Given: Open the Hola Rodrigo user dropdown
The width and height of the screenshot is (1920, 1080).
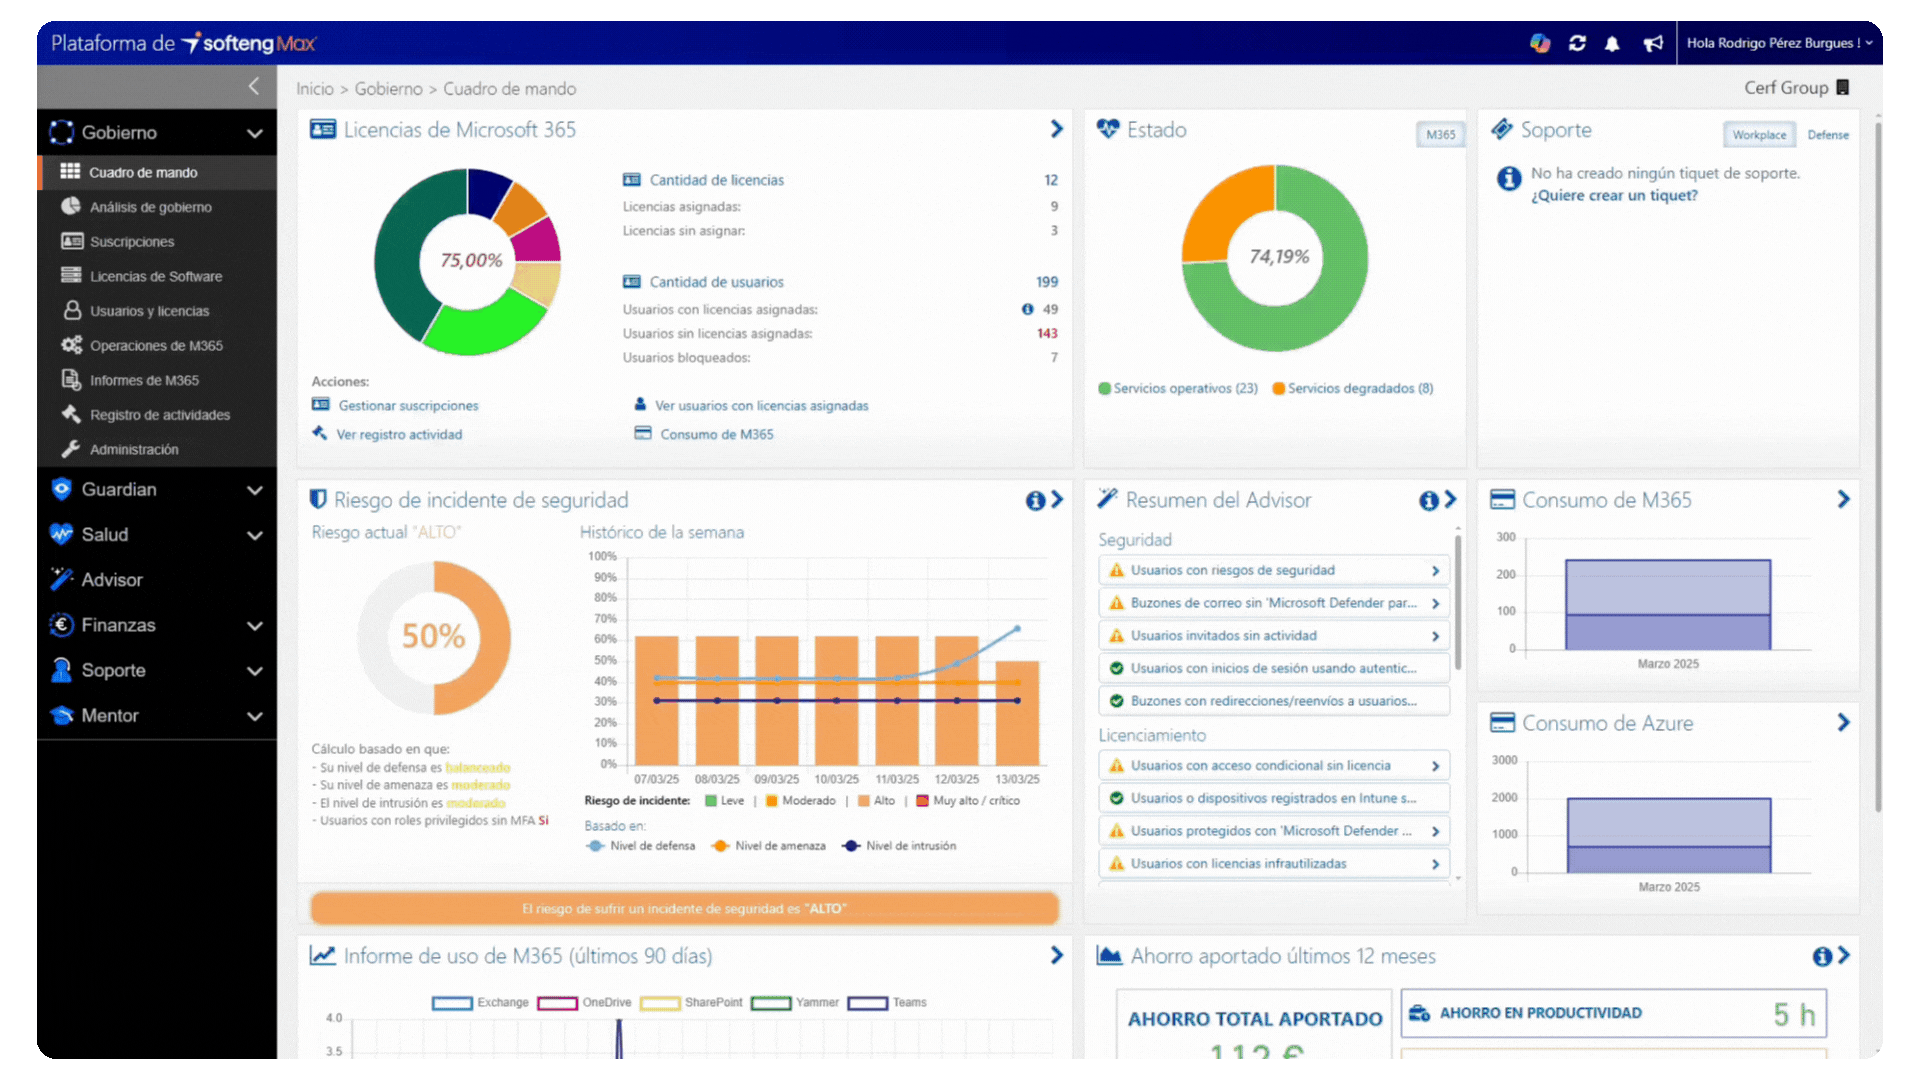Looking at the screenshot, I should tap(1778, 43).
